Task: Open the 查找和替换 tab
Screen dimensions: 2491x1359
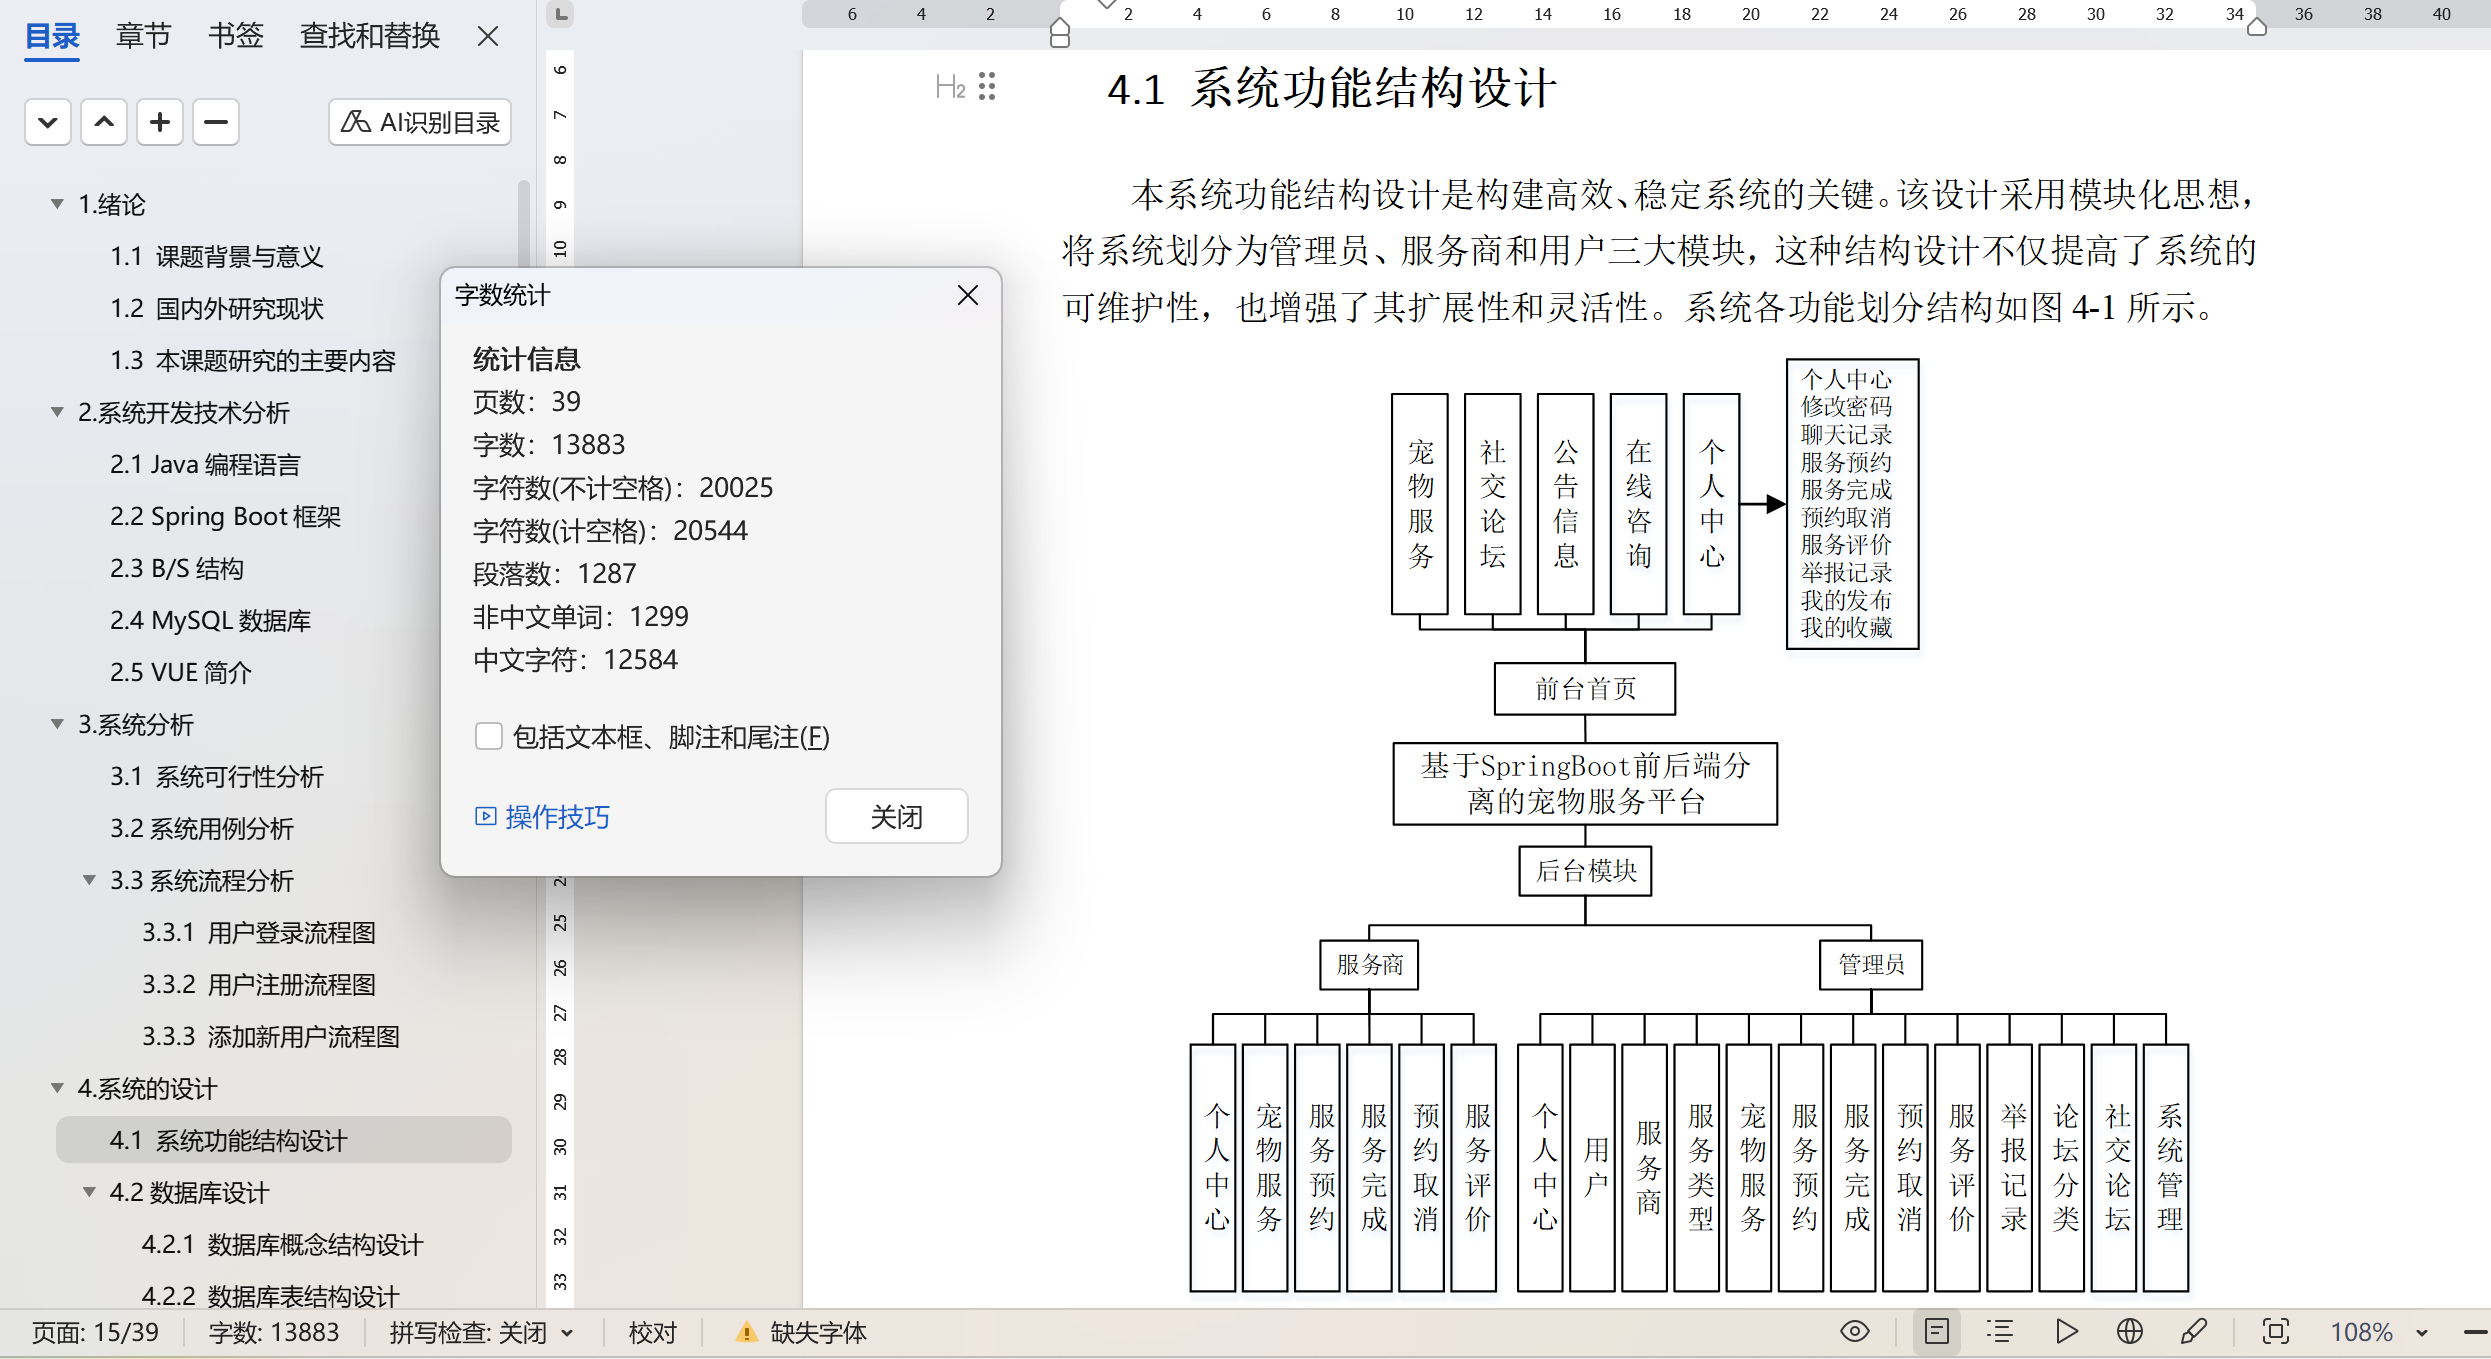Action: (369, 36)
